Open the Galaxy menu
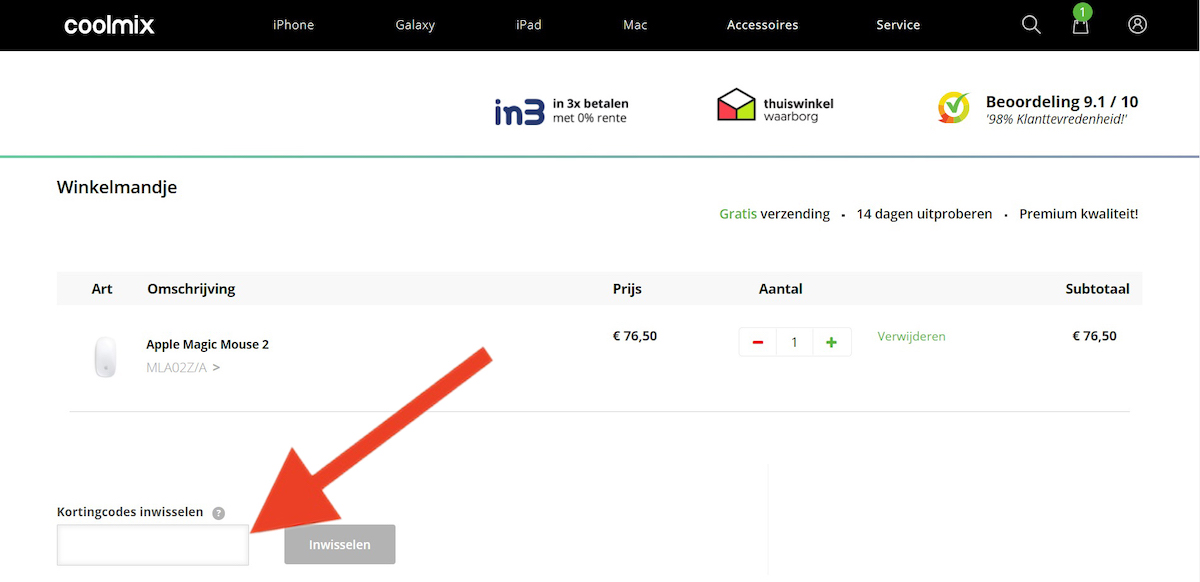The height and width of the screenshot is (582, 1200). [415, 25]
